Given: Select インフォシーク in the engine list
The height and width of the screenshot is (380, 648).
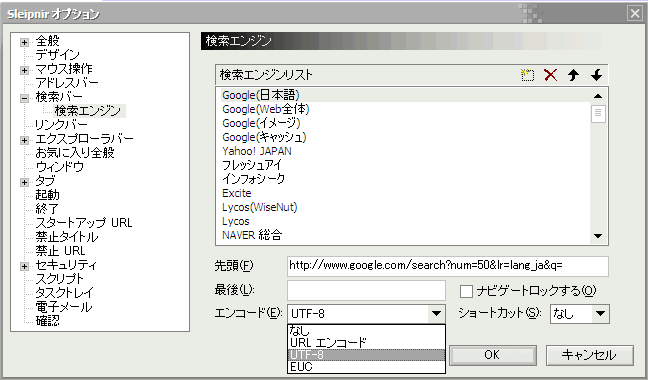Looking at the screenshot, I should [x=253, y=179].
